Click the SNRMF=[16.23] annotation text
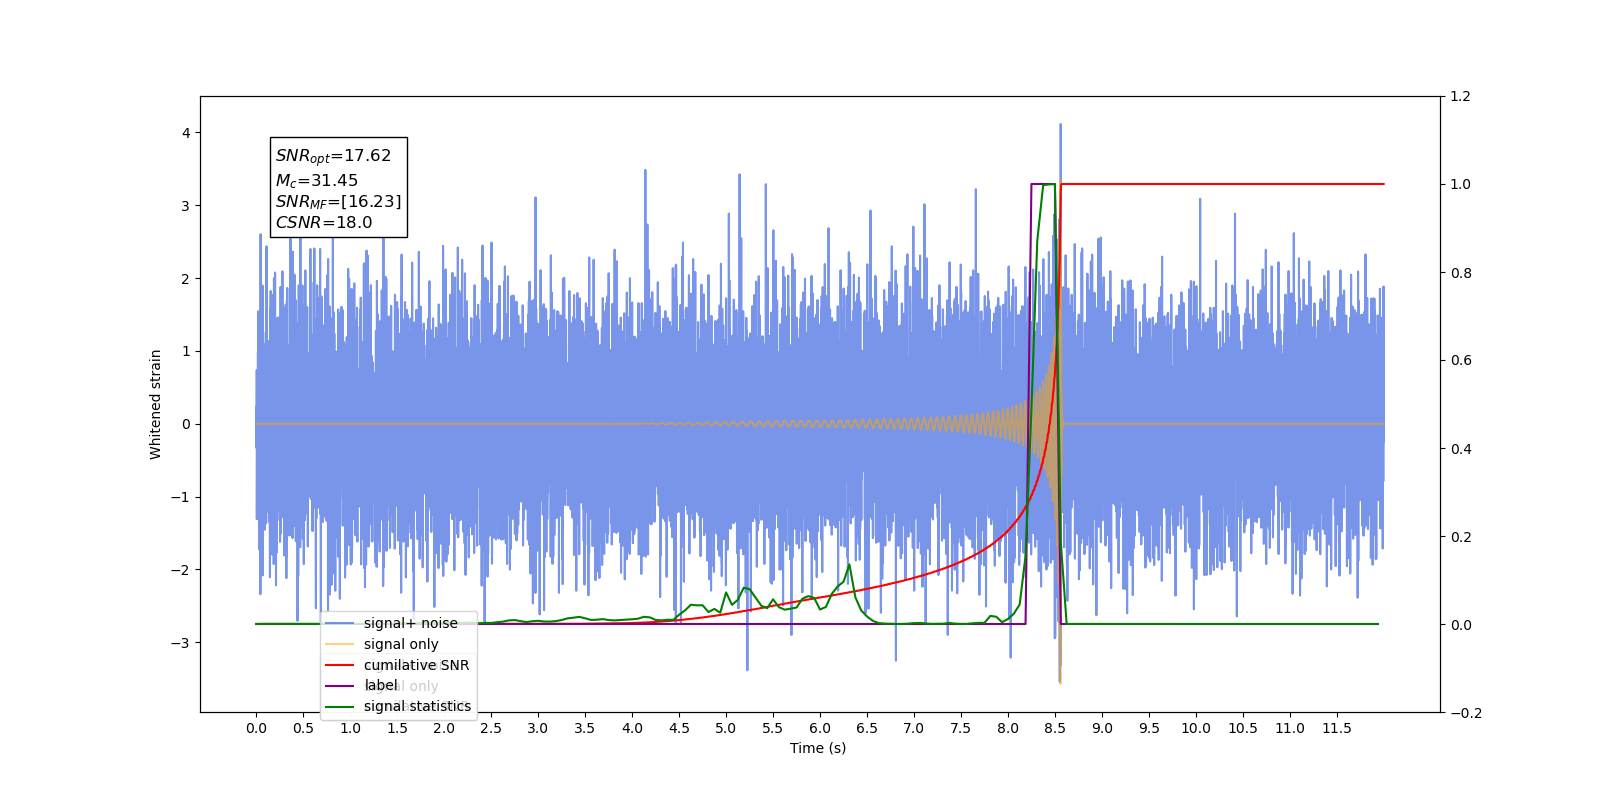 pyautogui.click(x=338, y=202)
